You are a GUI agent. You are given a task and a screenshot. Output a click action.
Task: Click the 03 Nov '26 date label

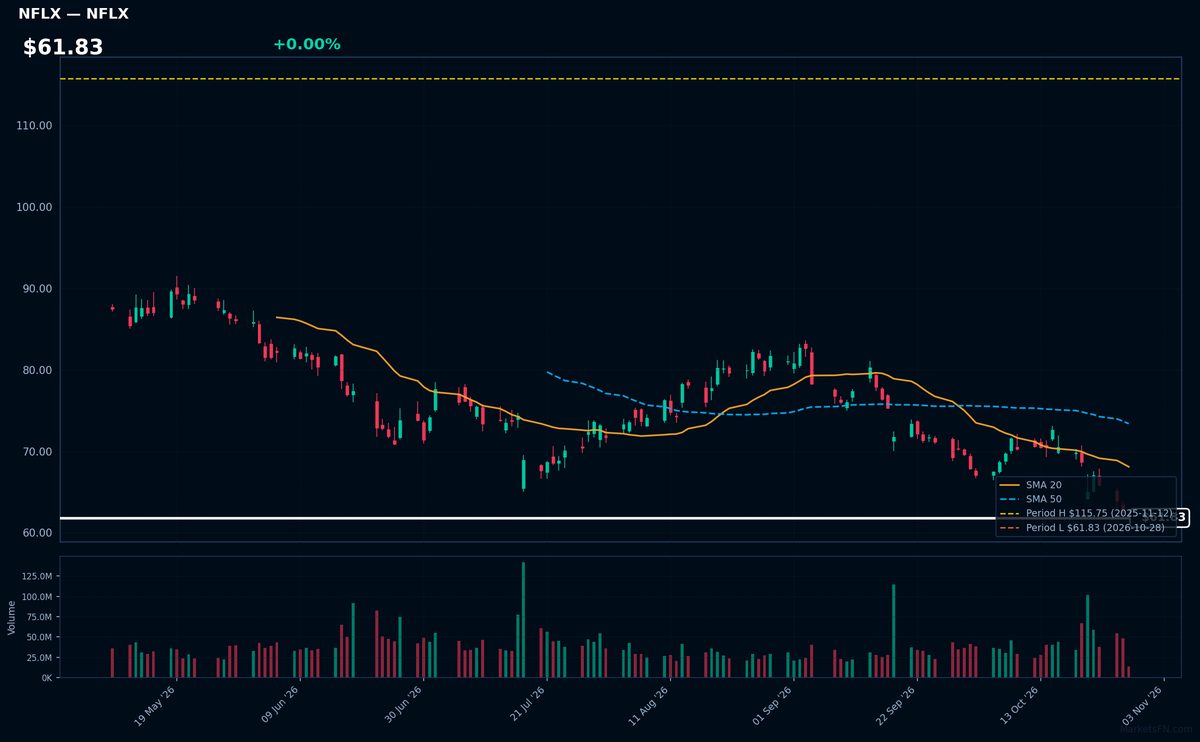[1144, 705]
